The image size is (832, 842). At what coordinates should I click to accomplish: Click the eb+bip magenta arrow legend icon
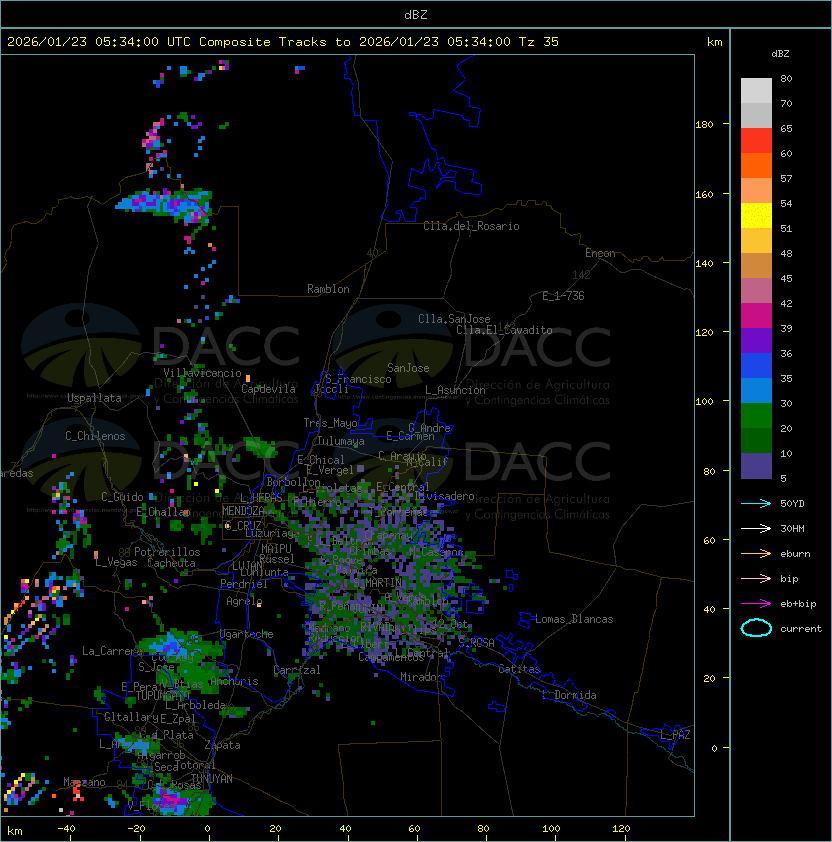(x=756, y=604)
